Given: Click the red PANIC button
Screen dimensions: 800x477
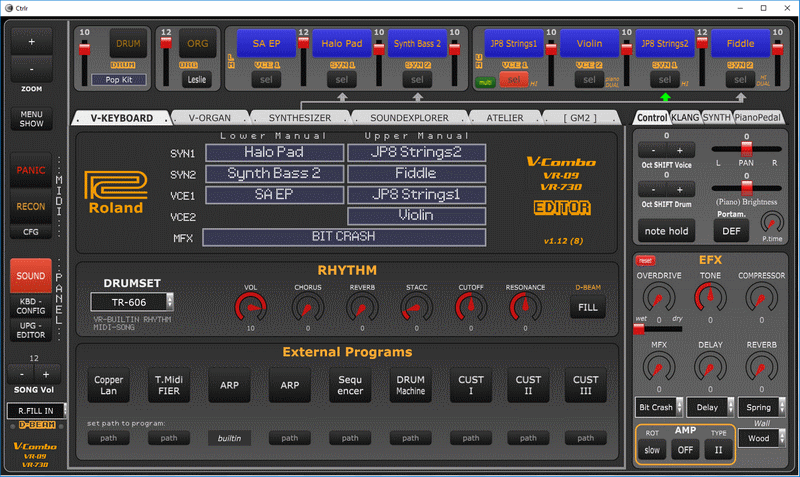Looking at the screenshot, I should pos(30,171).
